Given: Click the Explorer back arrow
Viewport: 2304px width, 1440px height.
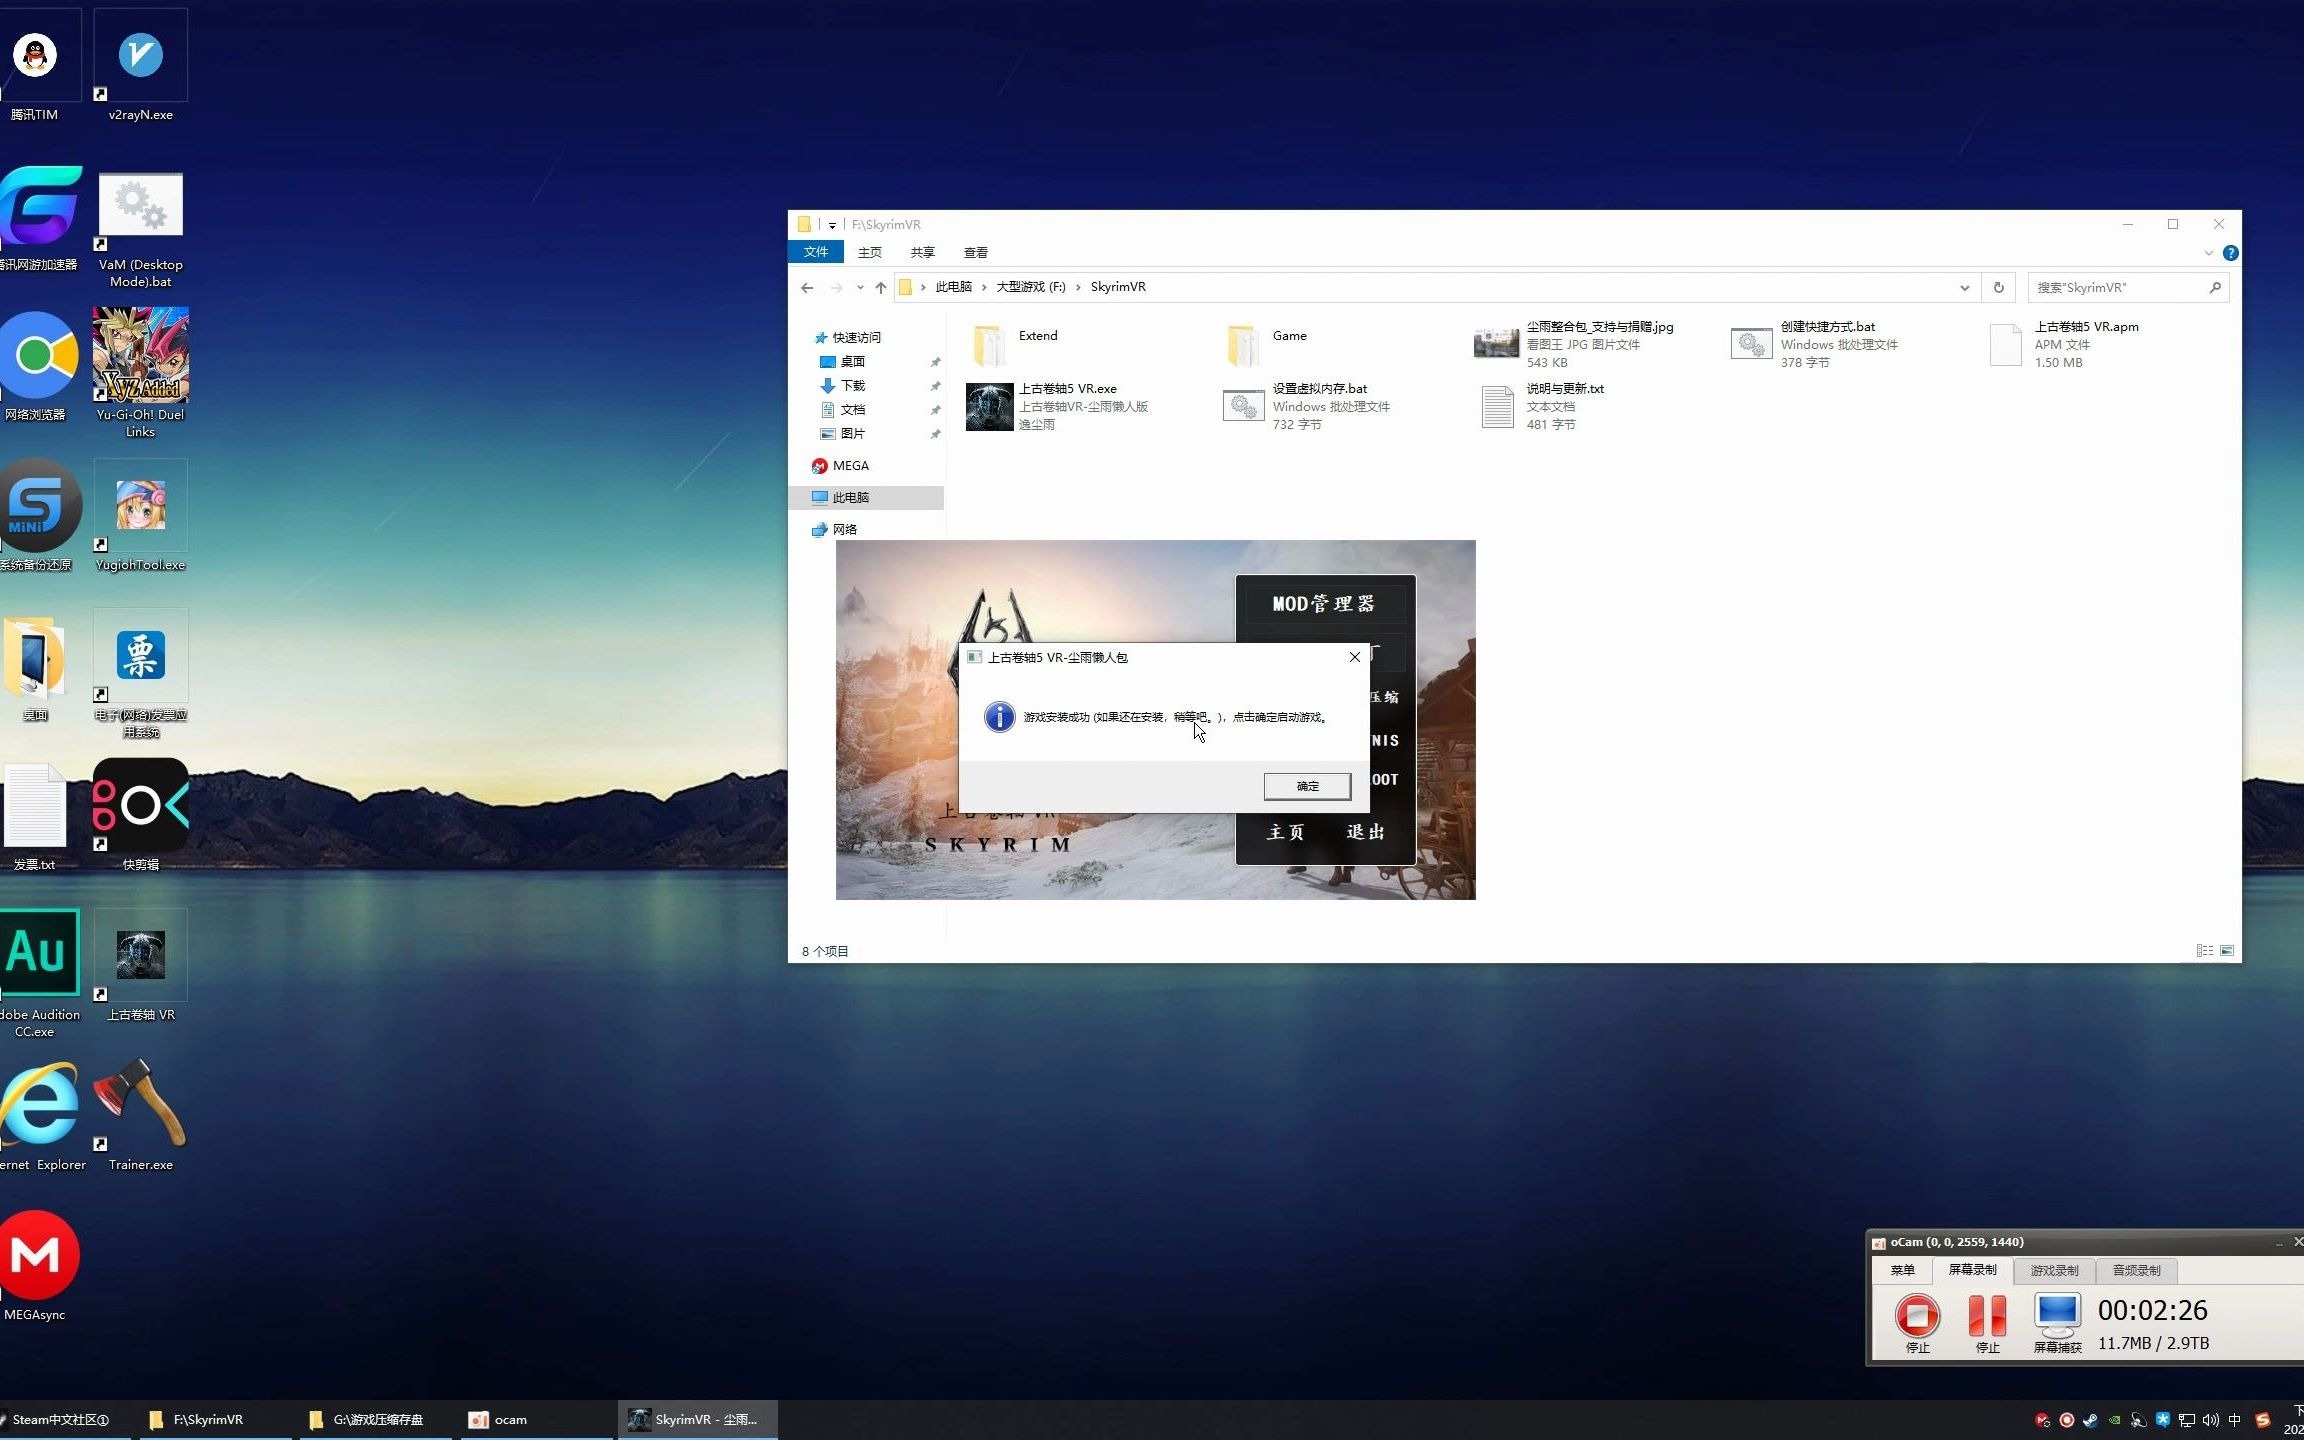Looking at the screenshot, I should pos(807,288).
